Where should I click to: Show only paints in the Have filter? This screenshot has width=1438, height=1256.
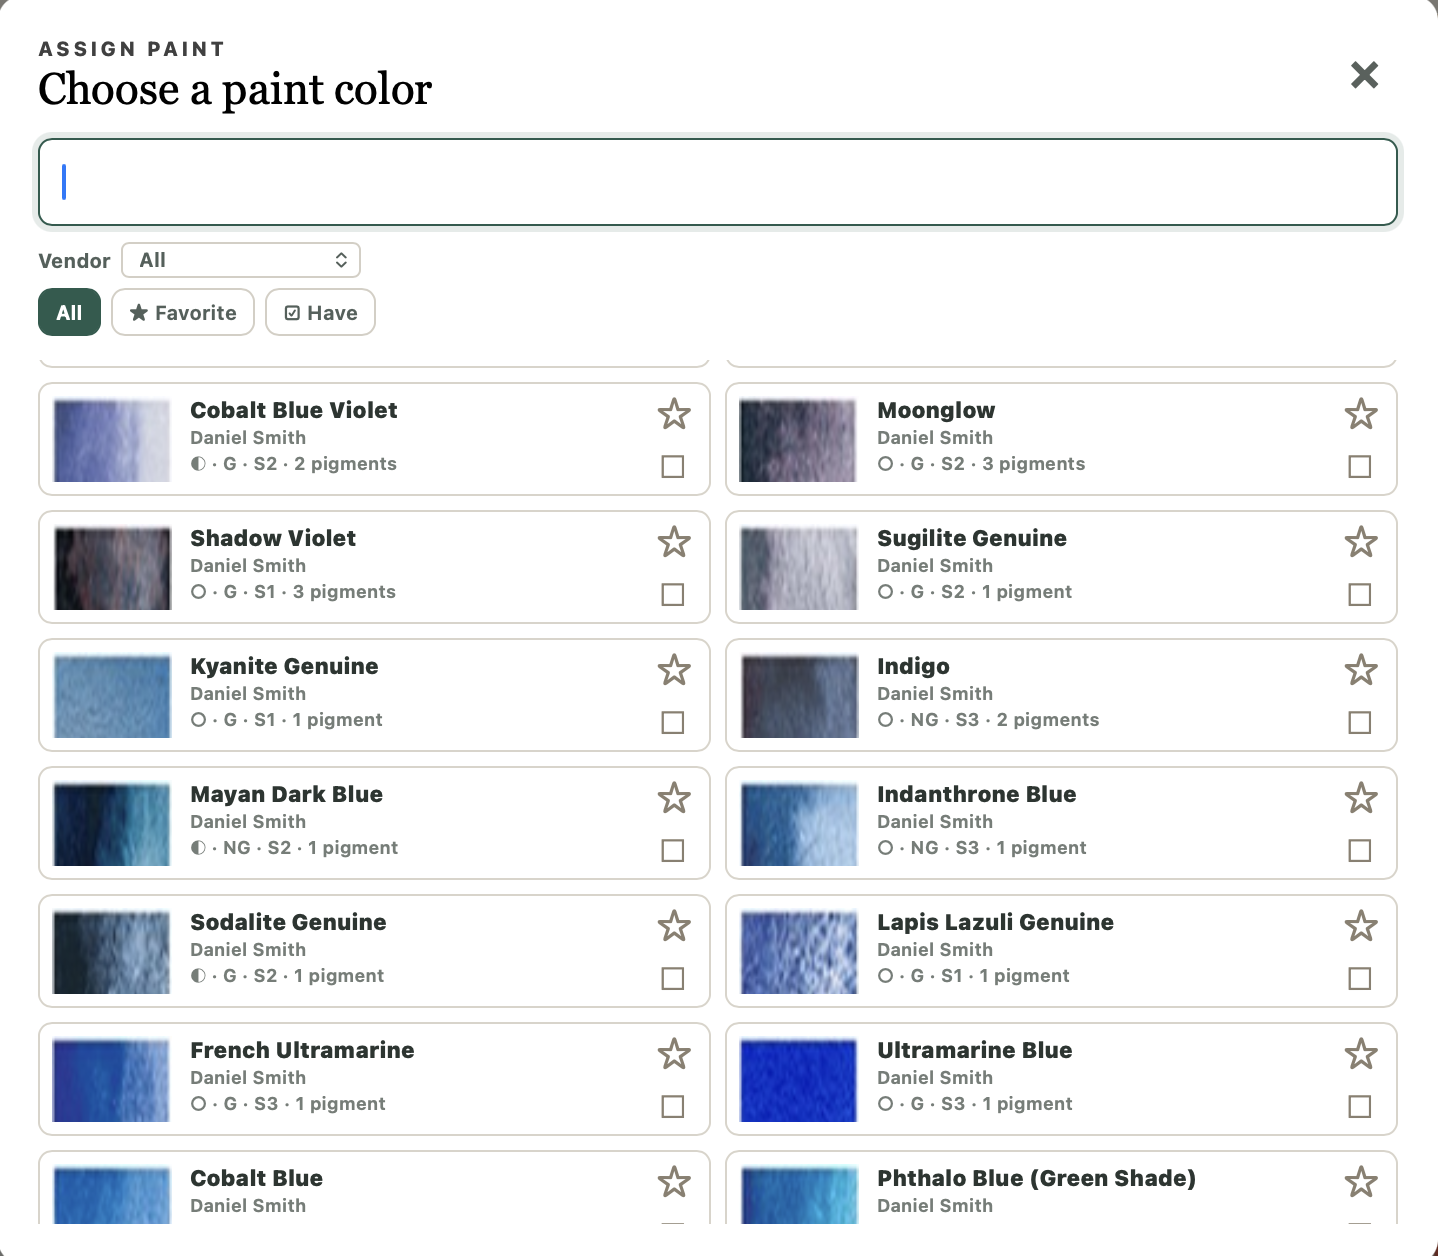320,312
